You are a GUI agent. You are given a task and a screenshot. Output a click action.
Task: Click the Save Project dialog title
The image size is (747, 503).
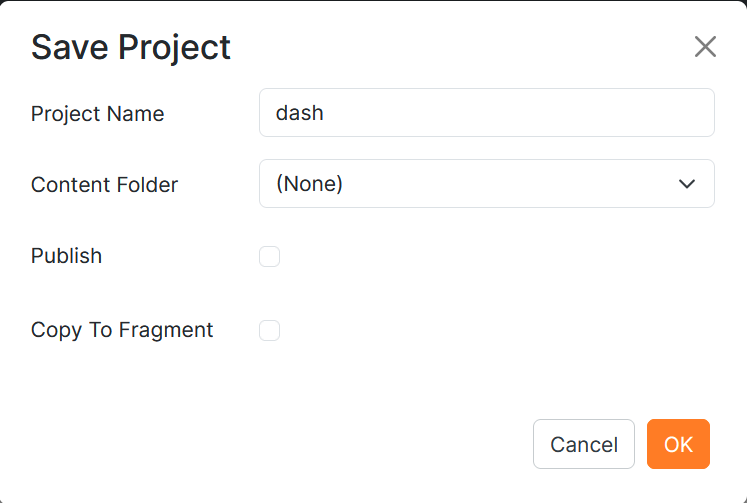point(131,47)
